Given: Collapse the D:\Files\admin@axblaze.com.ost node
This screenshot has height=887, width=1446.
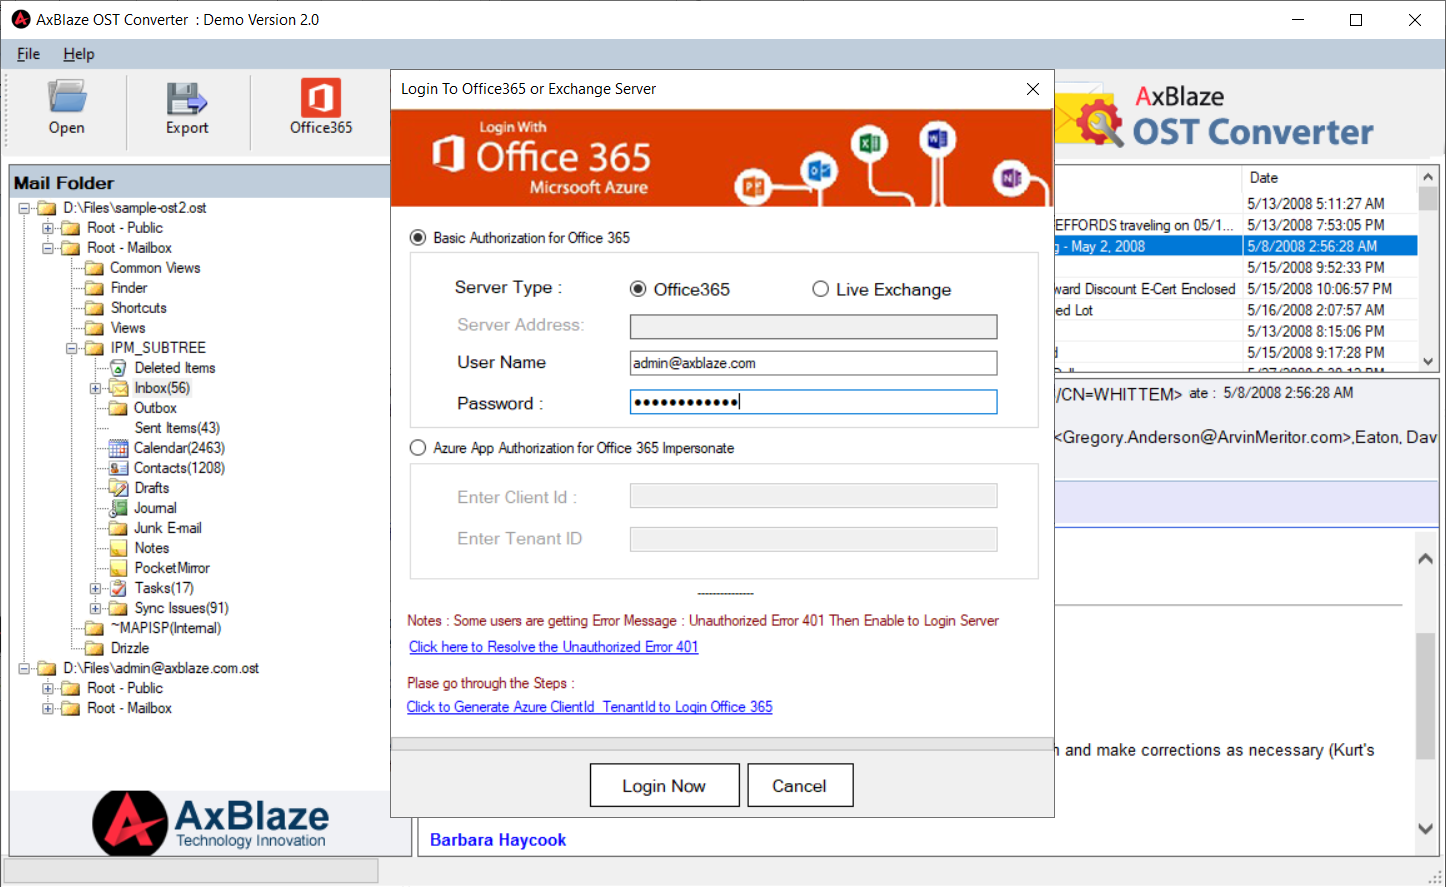Looking at the screenshot, I should coord(24,668).
